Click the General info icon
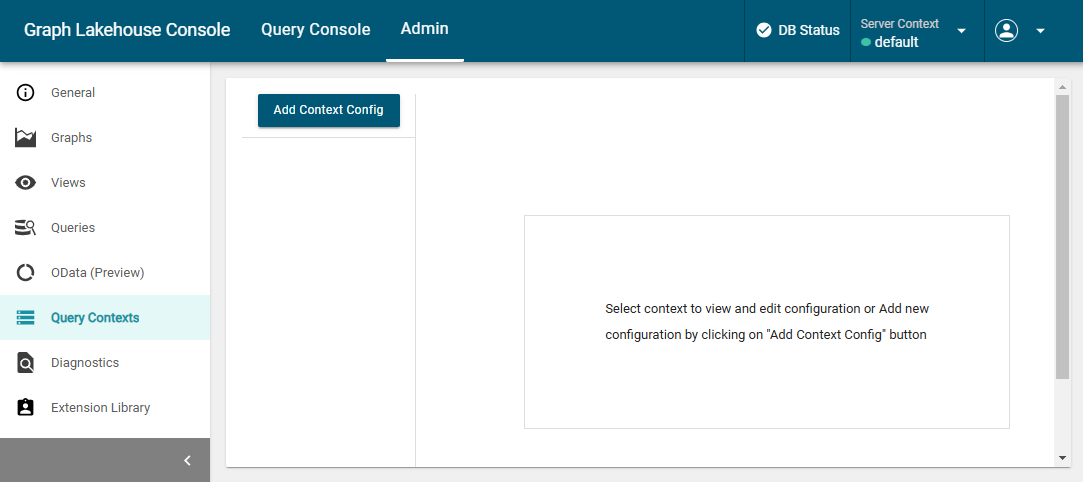1084x482 pixels. (x=26, y=93)
